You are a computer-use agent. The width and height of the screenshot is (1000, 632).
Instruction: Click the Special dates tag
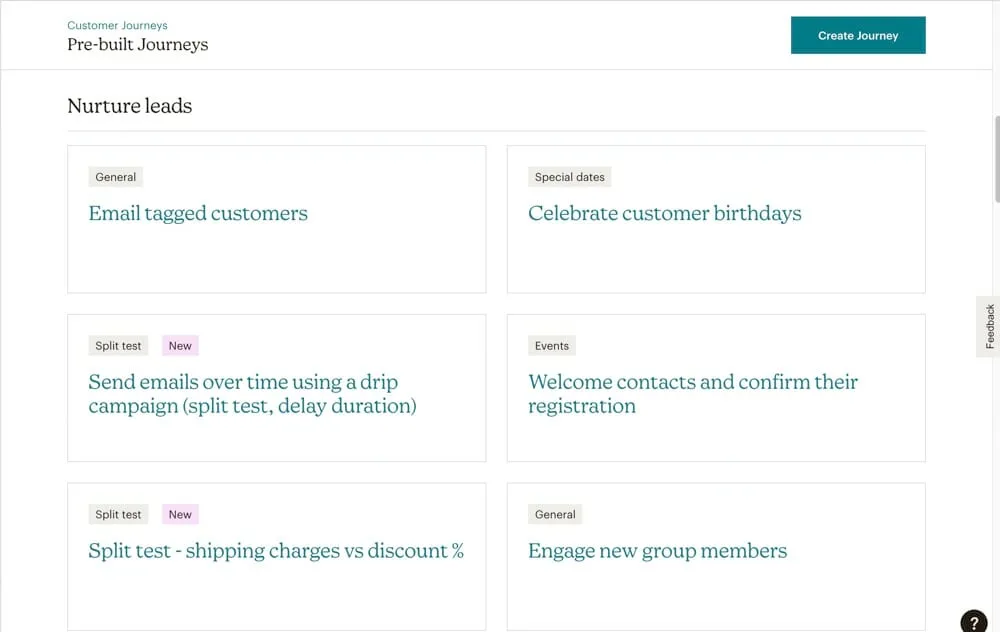pyautogui.click(x=569, y=177)
